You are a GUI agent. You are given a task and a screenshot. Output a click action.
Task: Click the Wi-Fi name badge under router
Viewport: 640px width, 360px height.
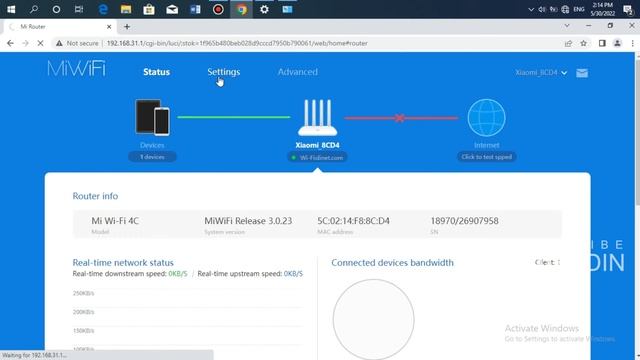tap(317, 157)
